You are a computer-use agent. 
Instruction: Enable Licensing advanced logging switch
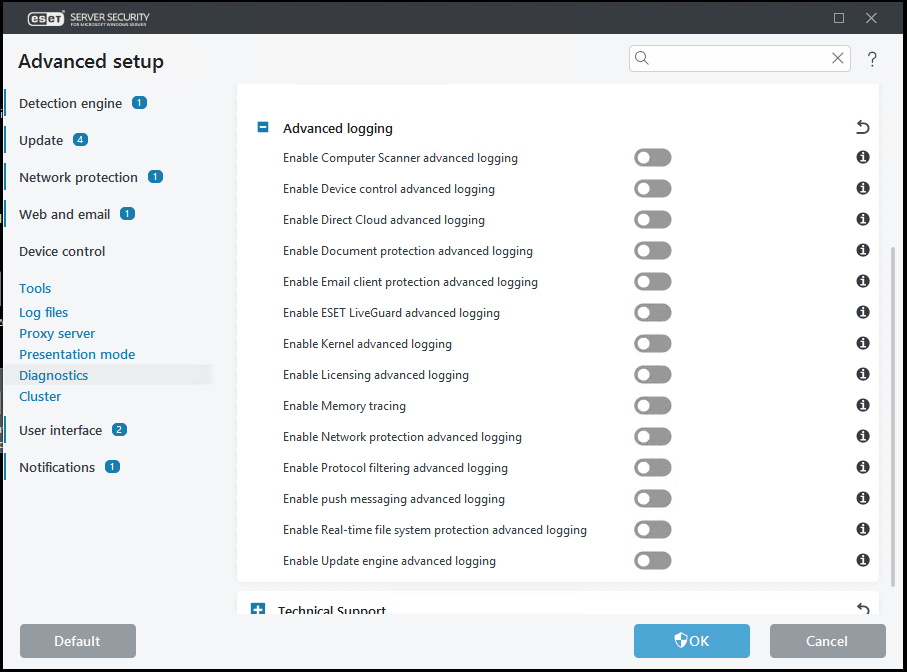pos(652,374)
